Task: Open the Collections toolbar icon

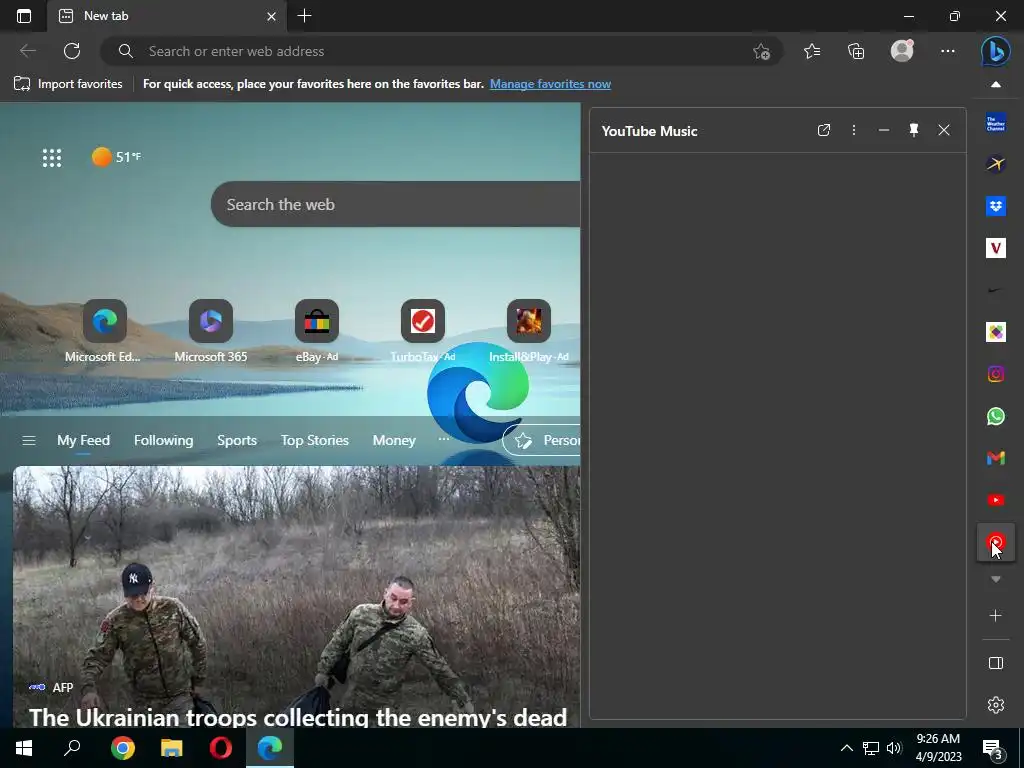Action: point(856,51)
